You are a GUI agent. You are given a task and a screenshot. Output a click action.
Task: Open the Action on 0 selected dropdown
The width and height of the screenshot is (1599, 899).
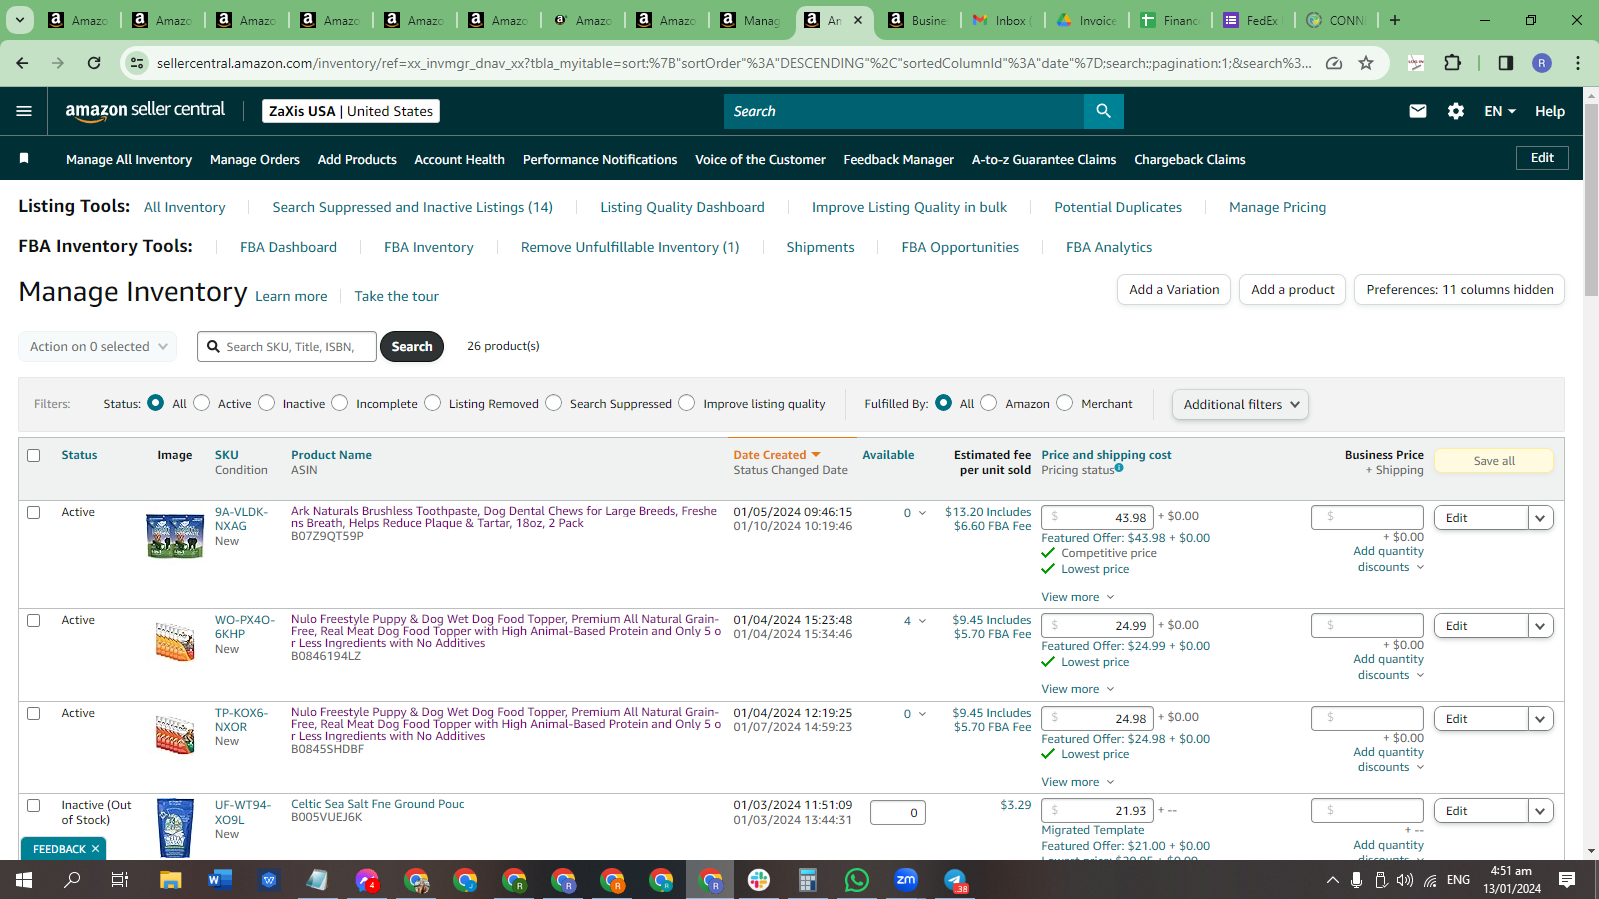point(98,347)
